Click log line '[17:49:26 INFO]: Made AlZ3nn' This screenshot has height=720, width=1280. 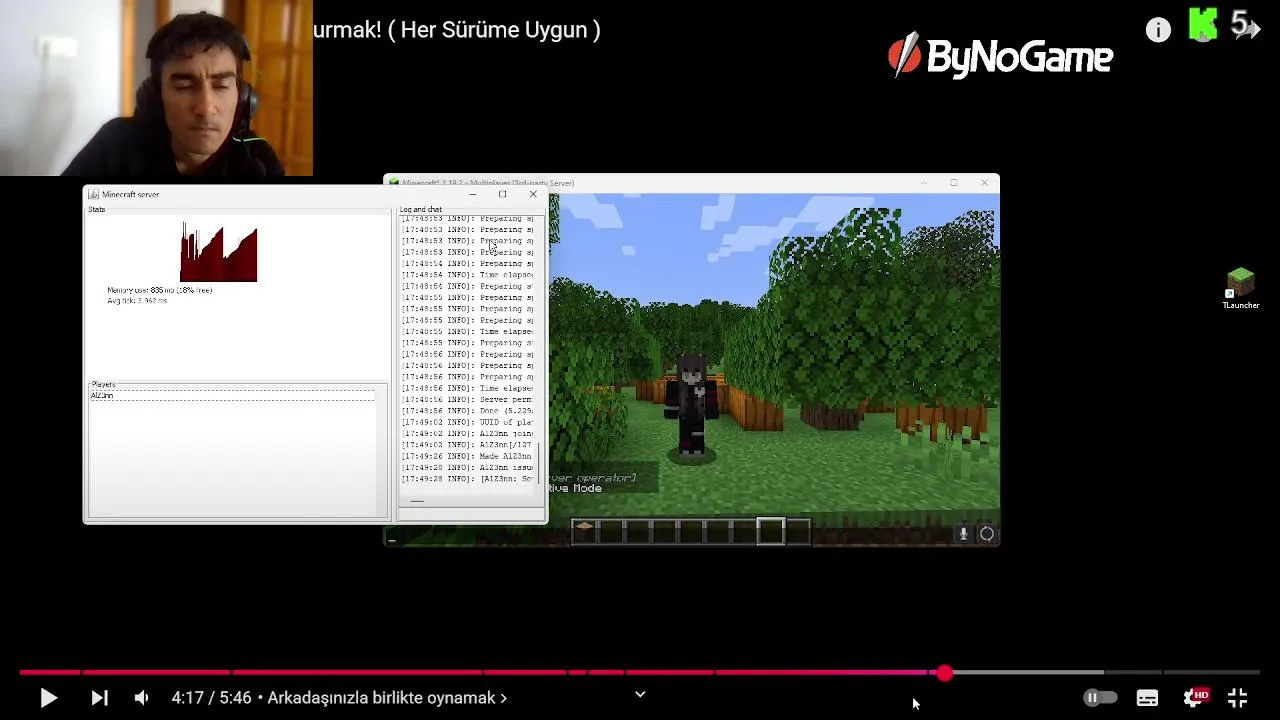[467, 456]
